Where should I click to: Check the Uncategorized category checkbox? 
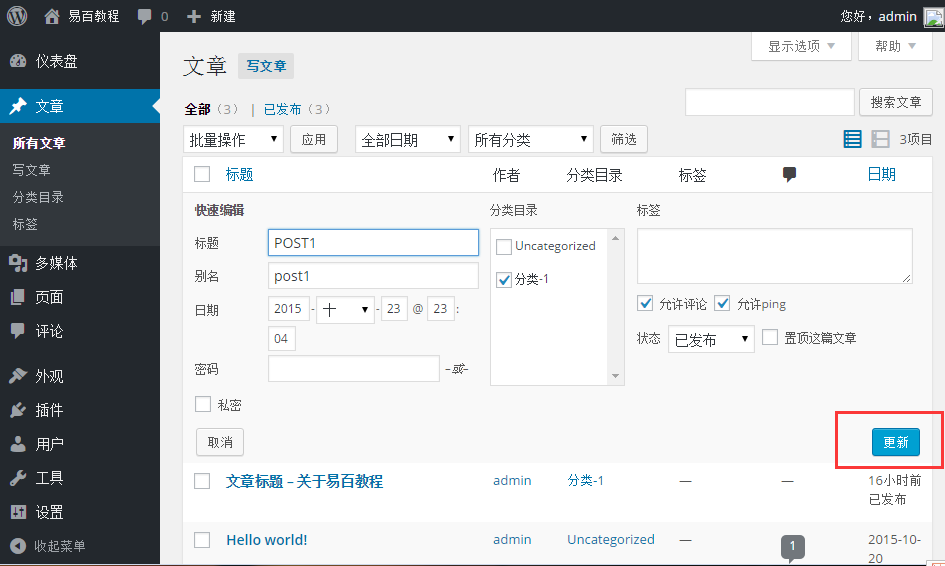[504, 246]
